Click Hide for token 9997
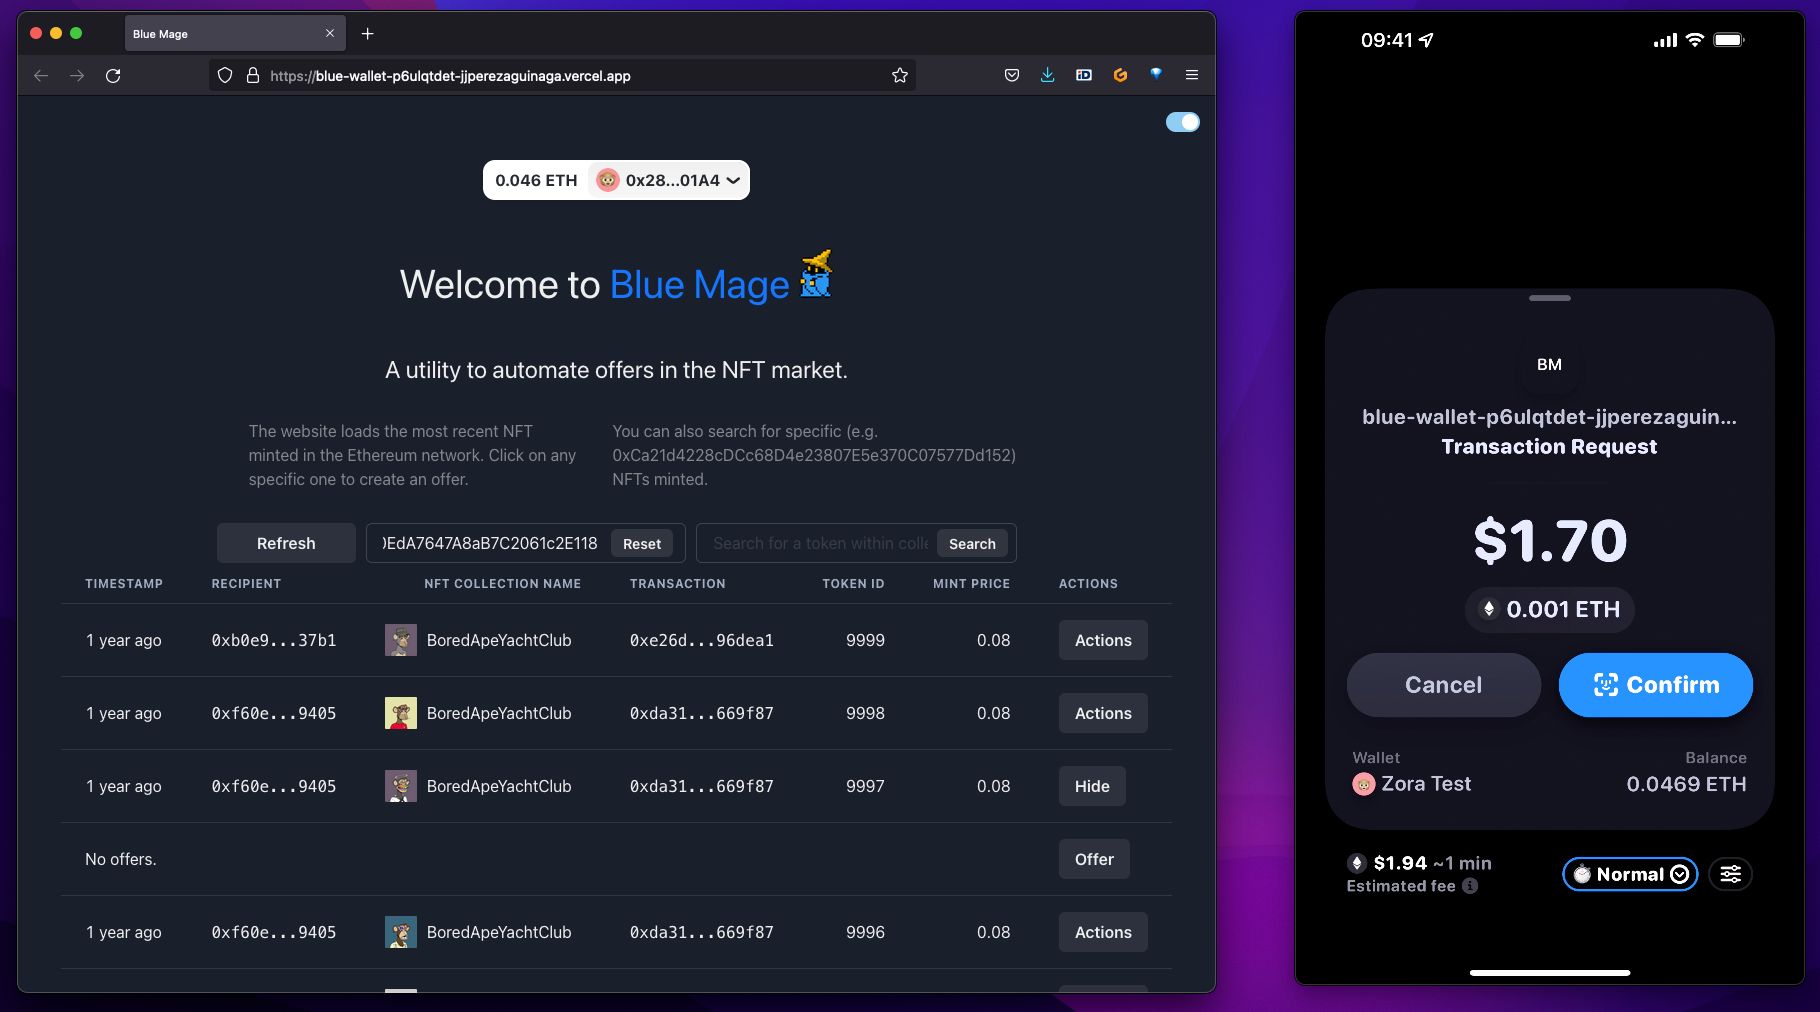Image resolution: width=1820 pixels, height=1012 pixels. coord(1092,786)
